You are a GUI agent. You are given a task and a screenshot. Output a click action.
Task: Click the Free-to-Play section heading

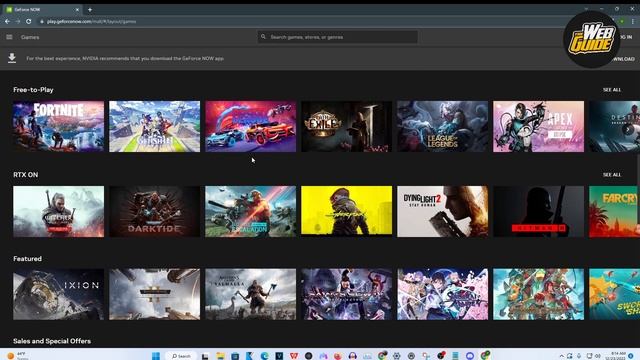pos(33,90)
